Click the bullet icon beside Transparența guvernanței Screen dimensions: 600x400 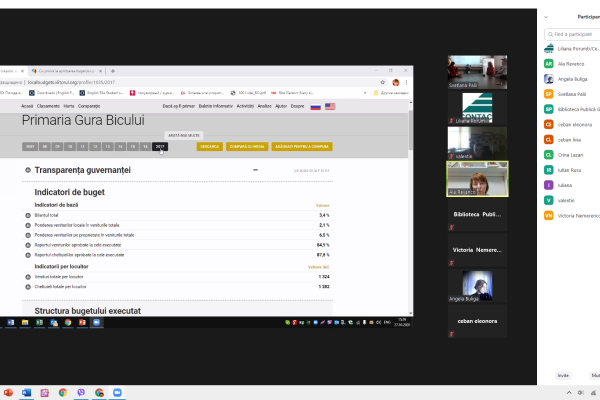[x=26, y=171]
